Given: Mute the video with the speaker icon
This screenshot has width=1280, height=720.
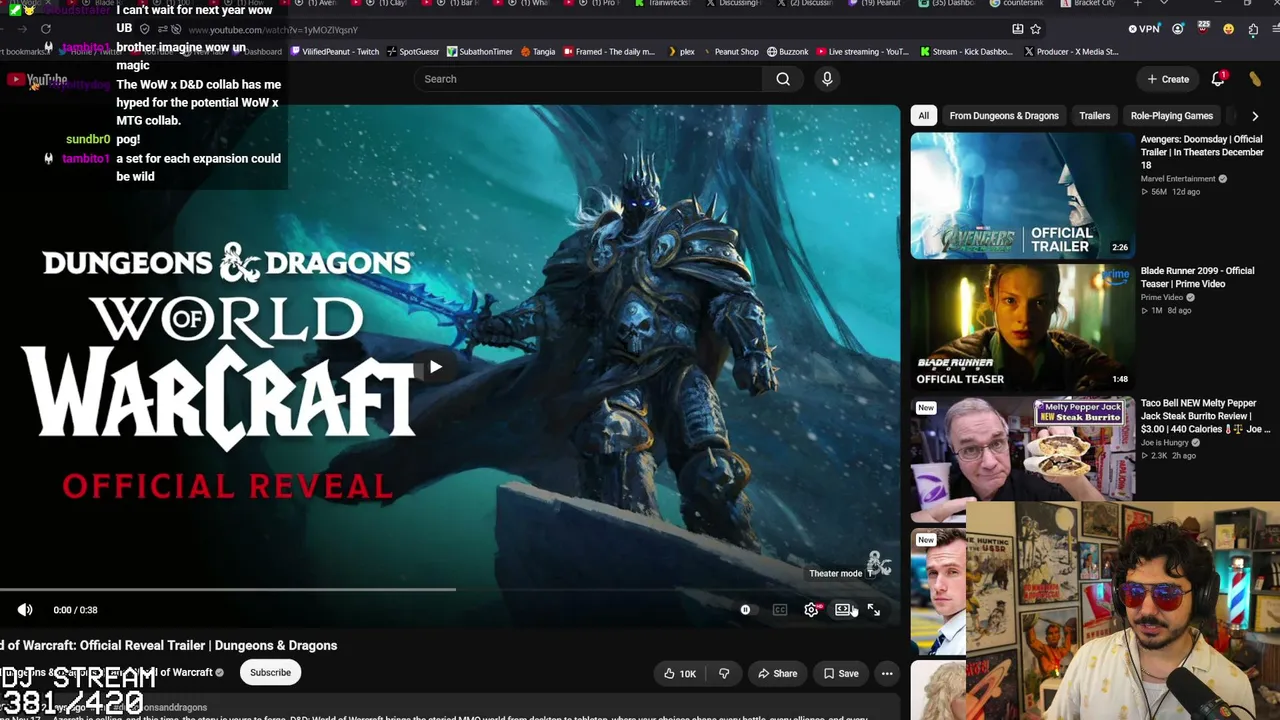Looking at the screenshot, I should (x=25, y=610).
